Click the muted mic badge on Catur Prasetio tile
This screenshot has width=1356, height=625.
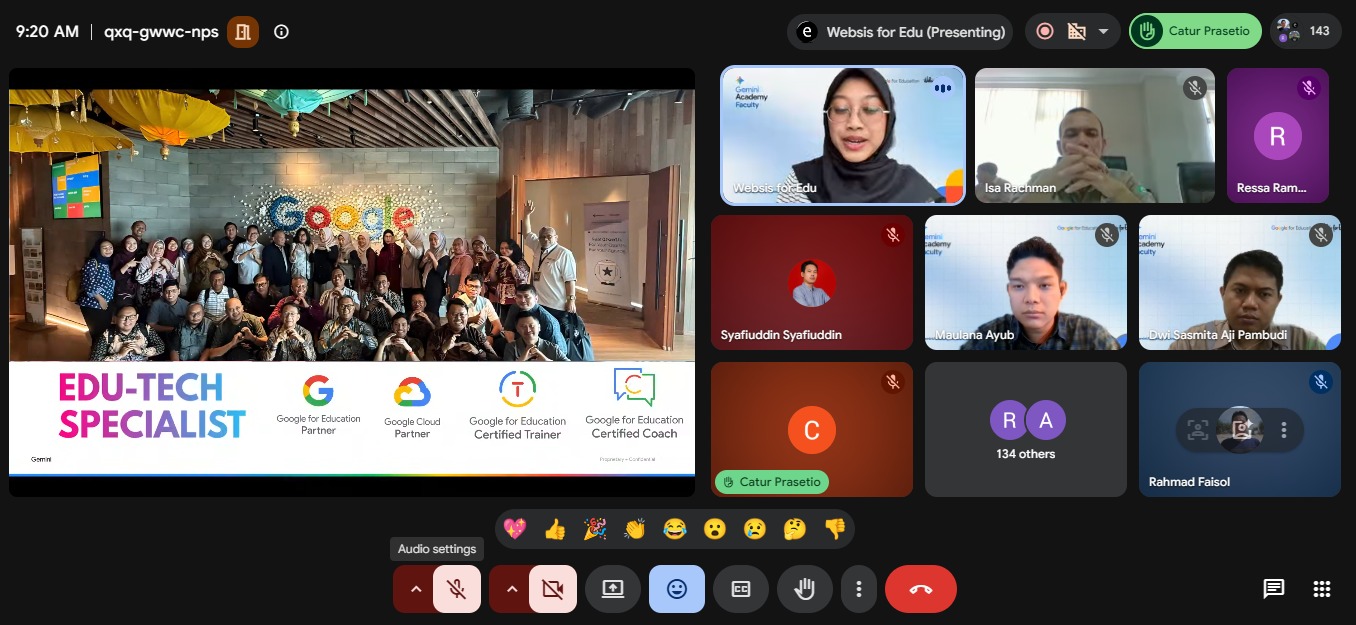tap(892, 382)
